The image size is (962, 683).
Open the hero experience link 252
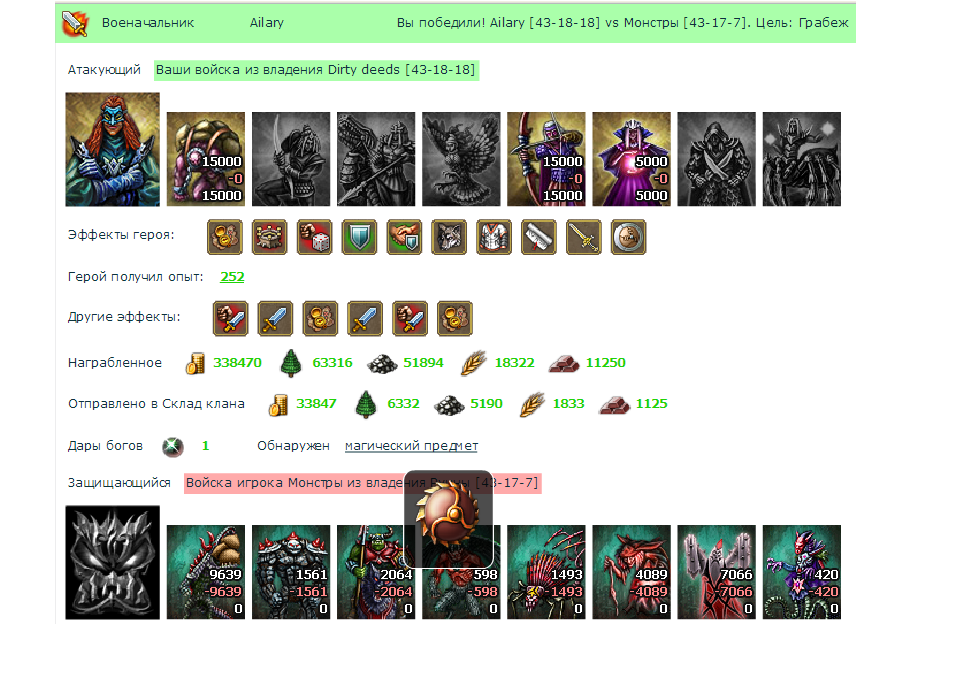232,277
